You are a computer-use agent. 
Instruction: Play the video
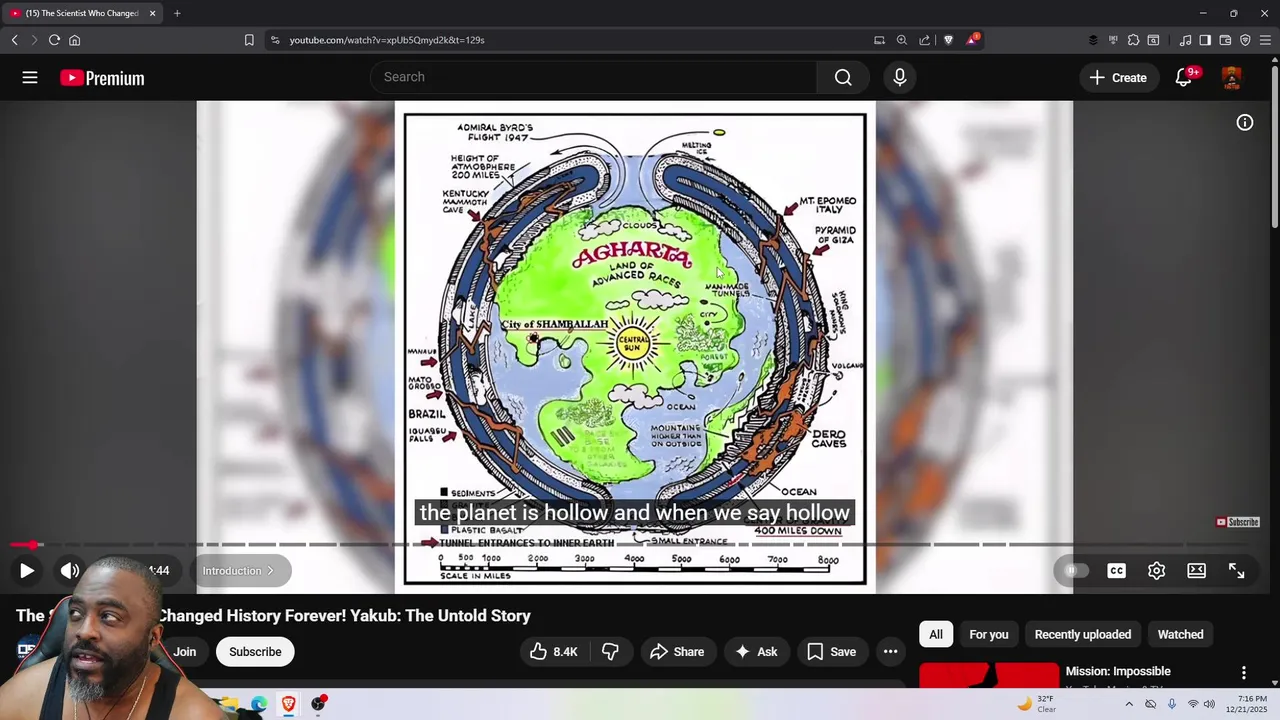tap(27, 570)
